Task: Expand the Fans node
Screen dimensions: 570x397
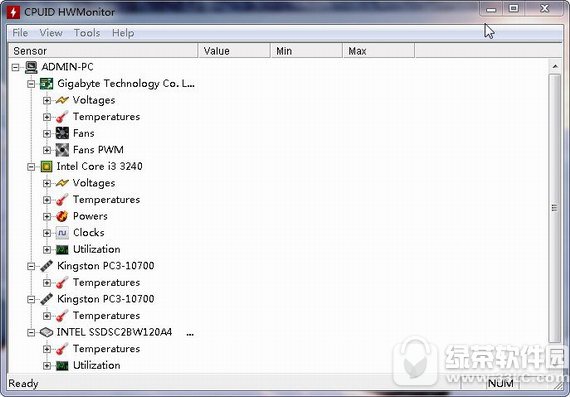Action: pyautogui.click(x=47, y=134)
